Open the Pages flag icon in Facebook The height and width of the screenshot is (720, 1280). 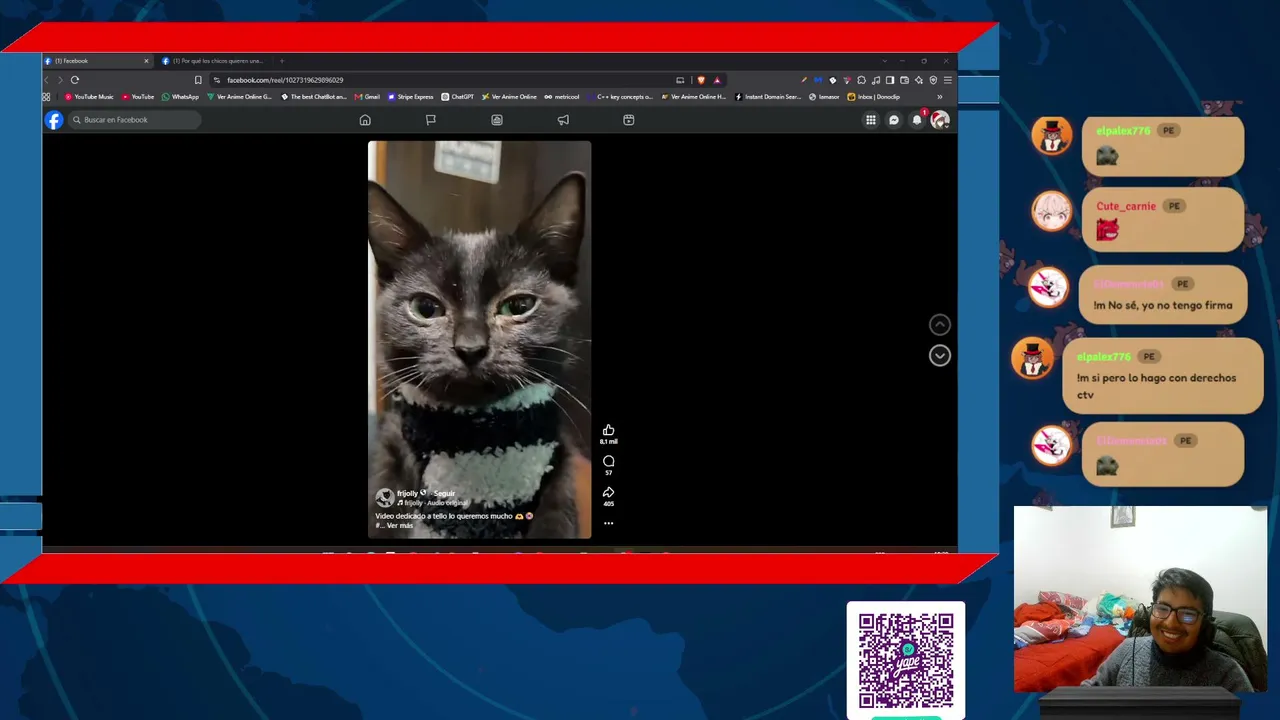click(431, 120)
